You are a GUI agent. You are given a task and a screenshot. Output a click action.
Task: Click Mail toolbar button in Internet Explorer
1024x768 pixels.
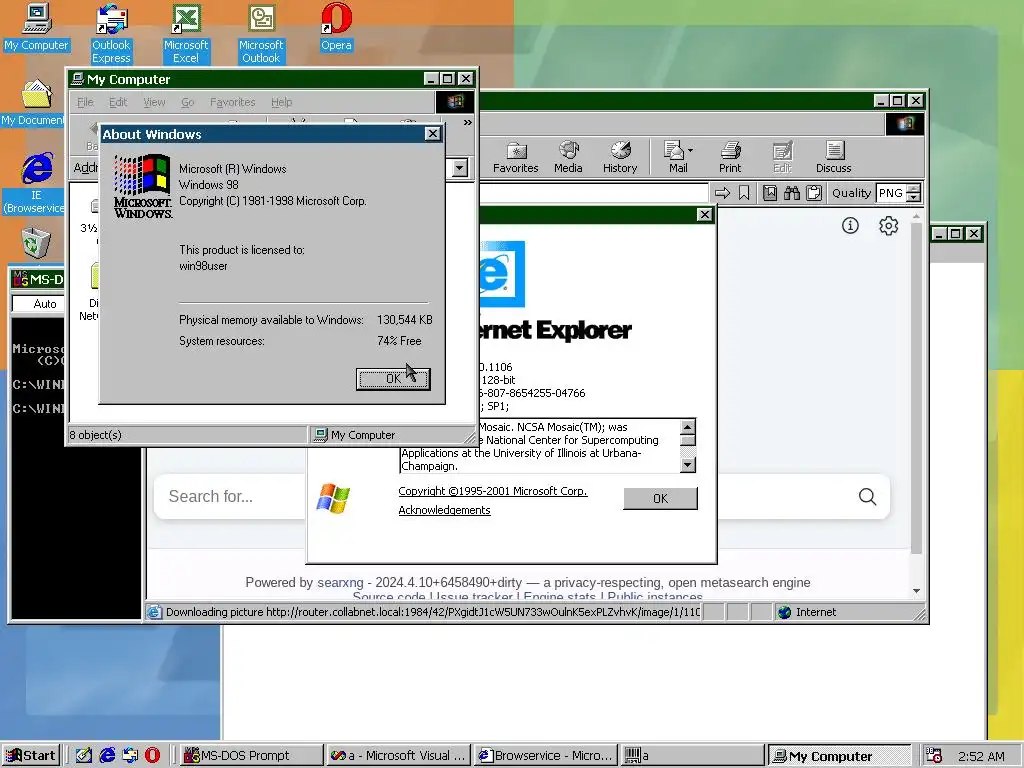[x=677, y=157]
